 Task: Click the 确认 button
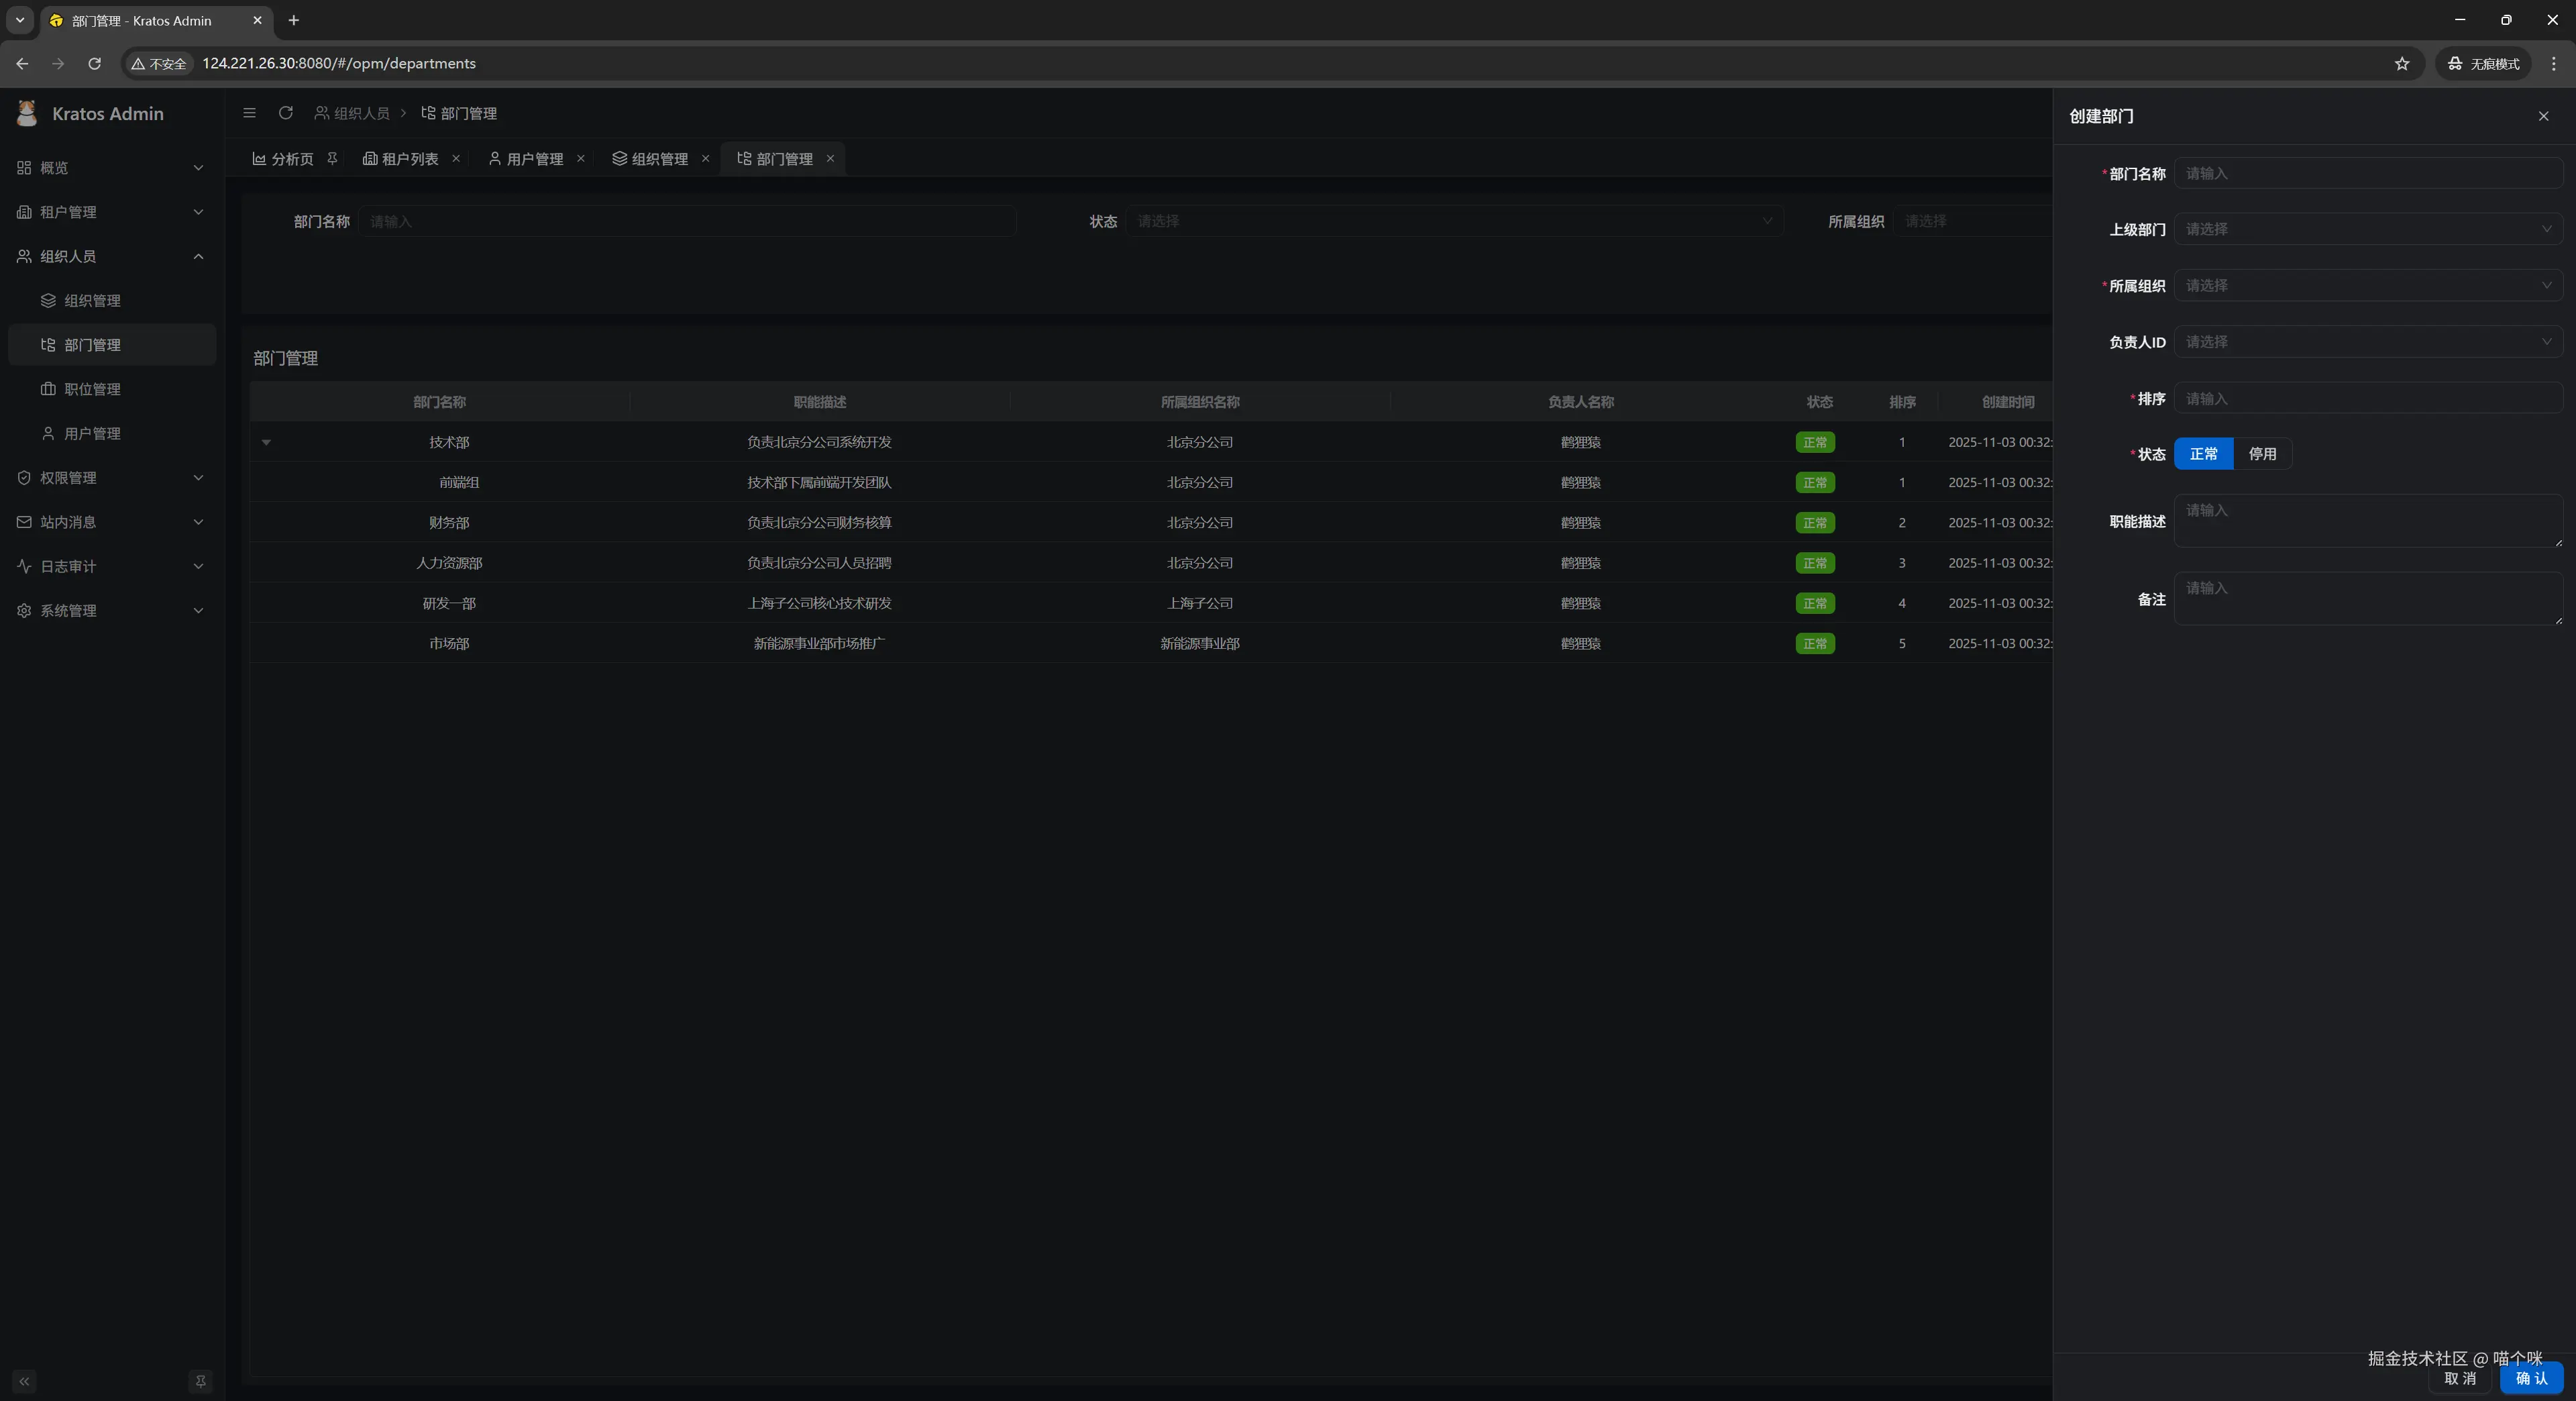click(2531, 1378)
